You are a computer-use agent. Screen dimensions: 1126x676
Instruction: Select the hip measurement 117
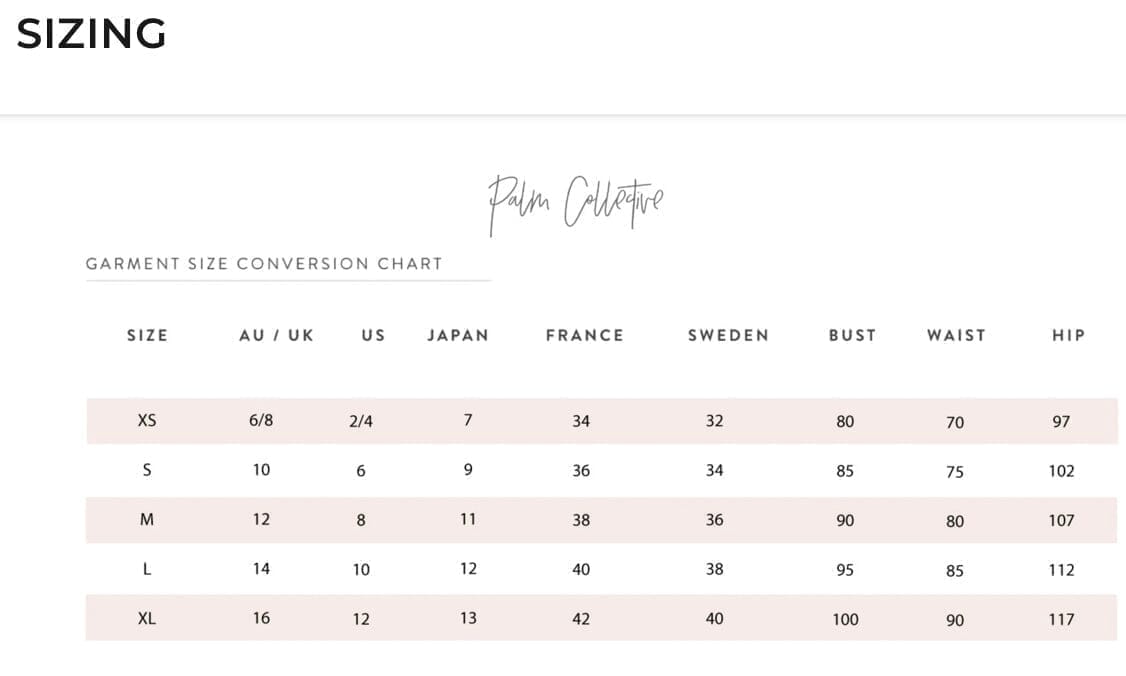(x=1061, y=620)
